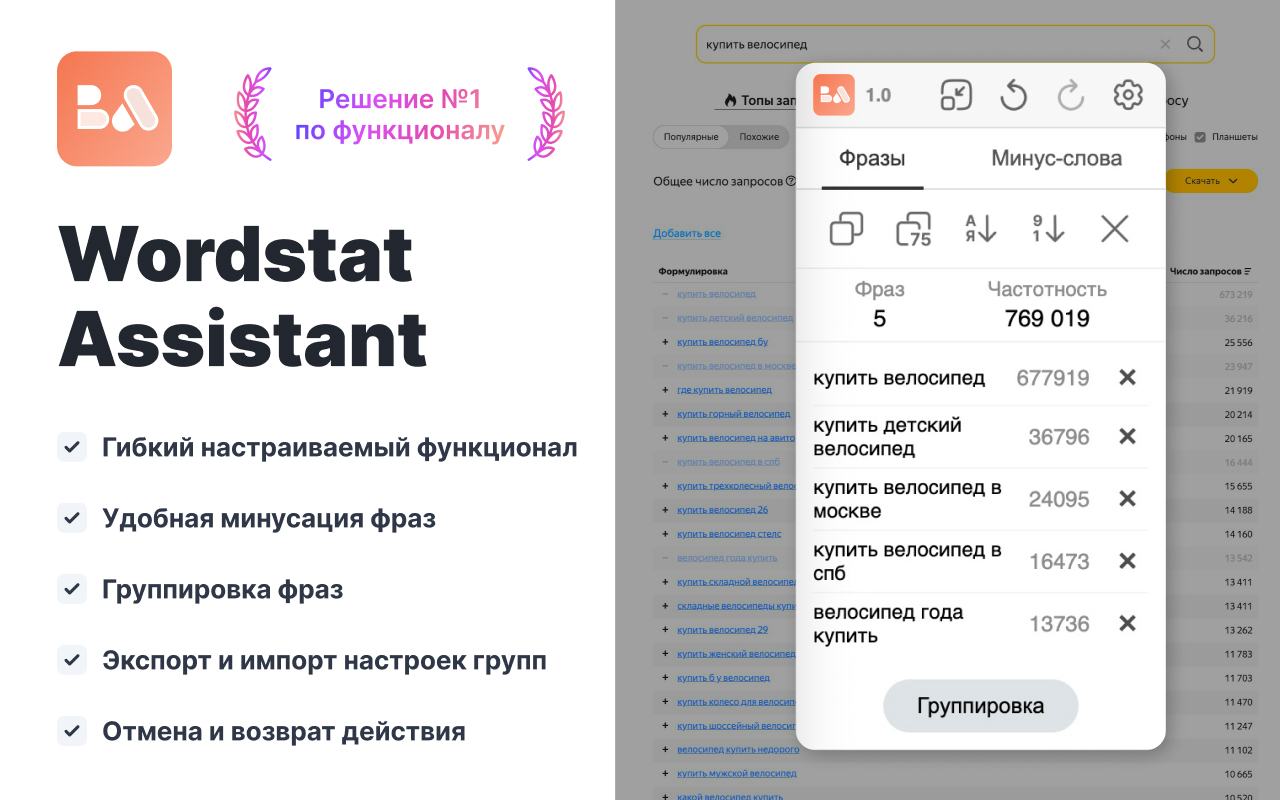Click the minus before 'купить детский велосипед' on the page

pyautogui.click(x=665, y=317)
